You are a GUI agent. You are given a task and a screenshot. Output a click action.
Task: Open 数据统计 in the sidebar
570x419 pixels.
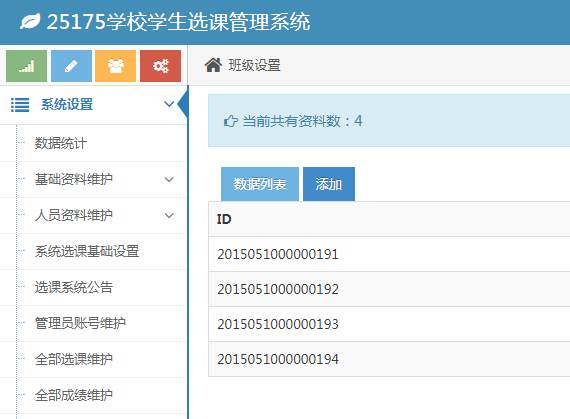(60, 143)
